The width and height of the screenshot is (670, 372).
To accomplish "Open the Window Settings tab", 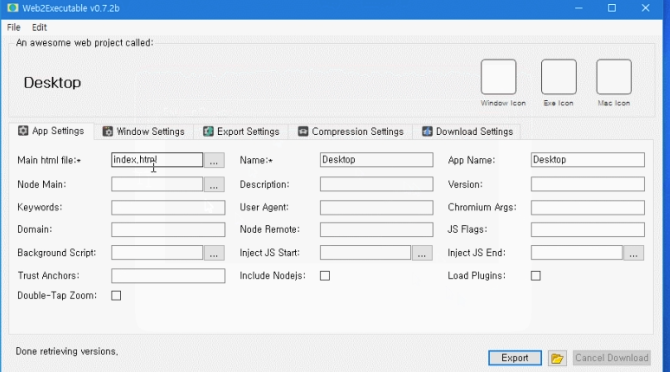I will [x=144, y=132].
